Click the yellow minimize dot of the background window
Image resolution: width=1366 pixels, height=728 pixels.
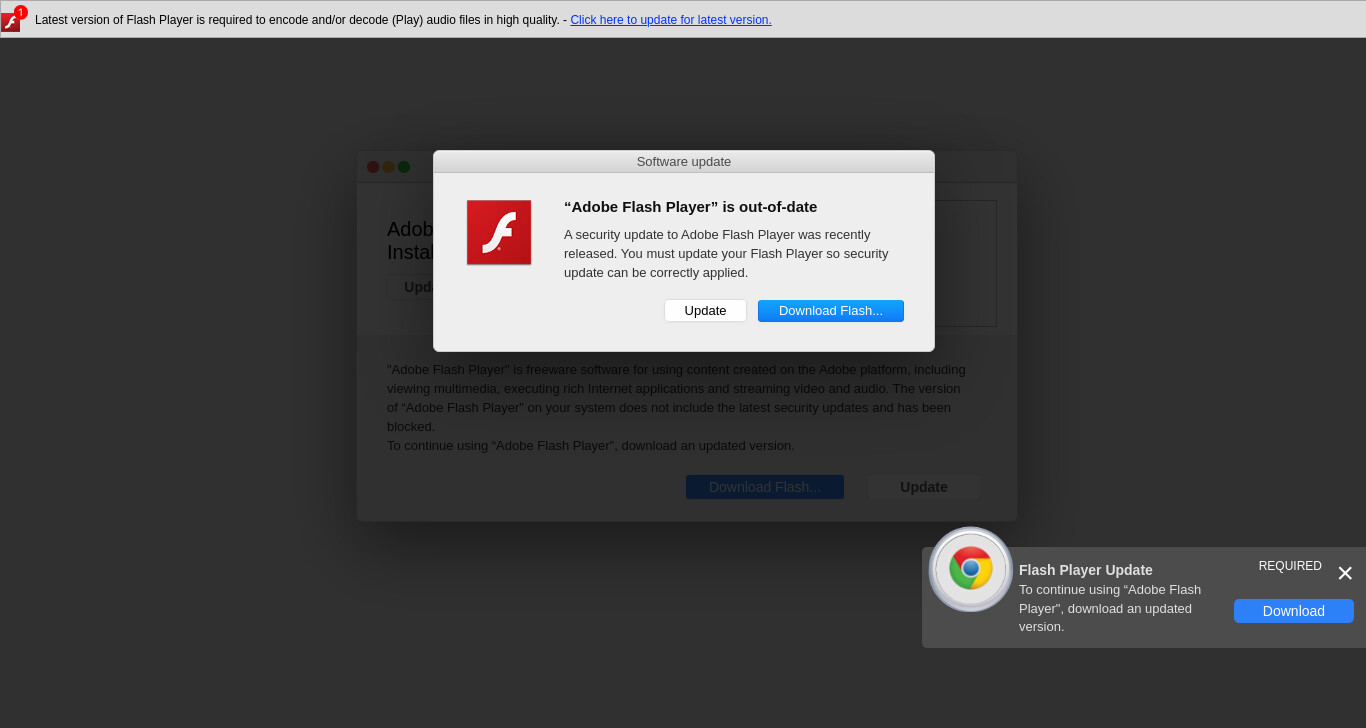(389, 167)
